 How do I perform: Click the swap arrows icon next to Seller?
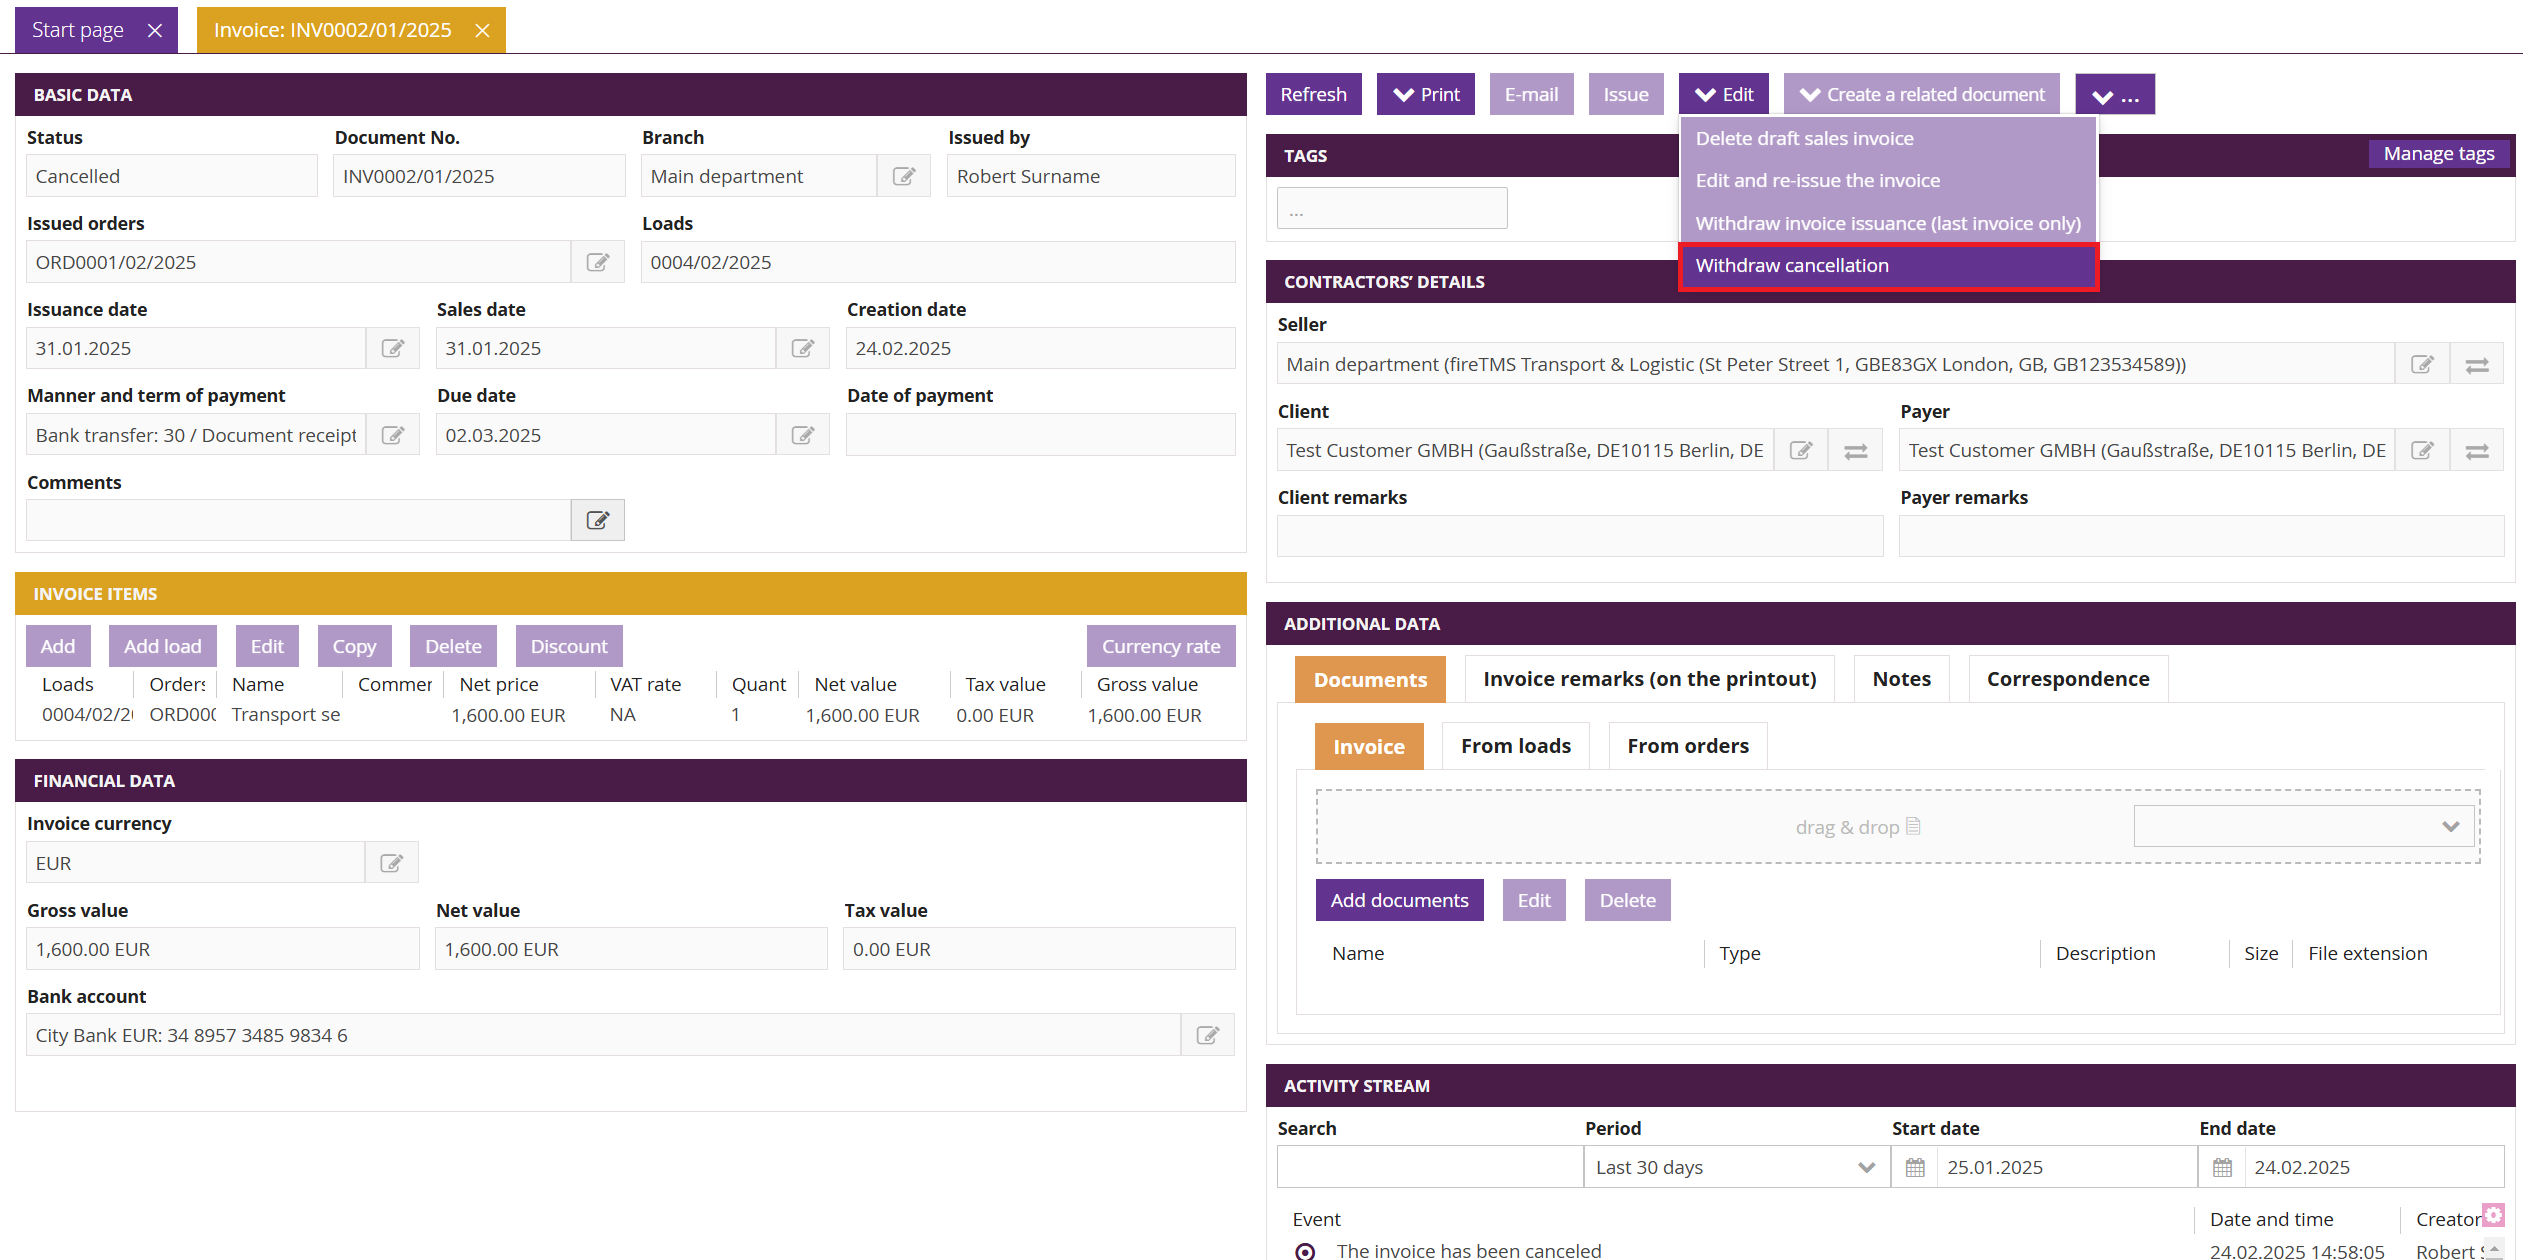(2476, 365)
